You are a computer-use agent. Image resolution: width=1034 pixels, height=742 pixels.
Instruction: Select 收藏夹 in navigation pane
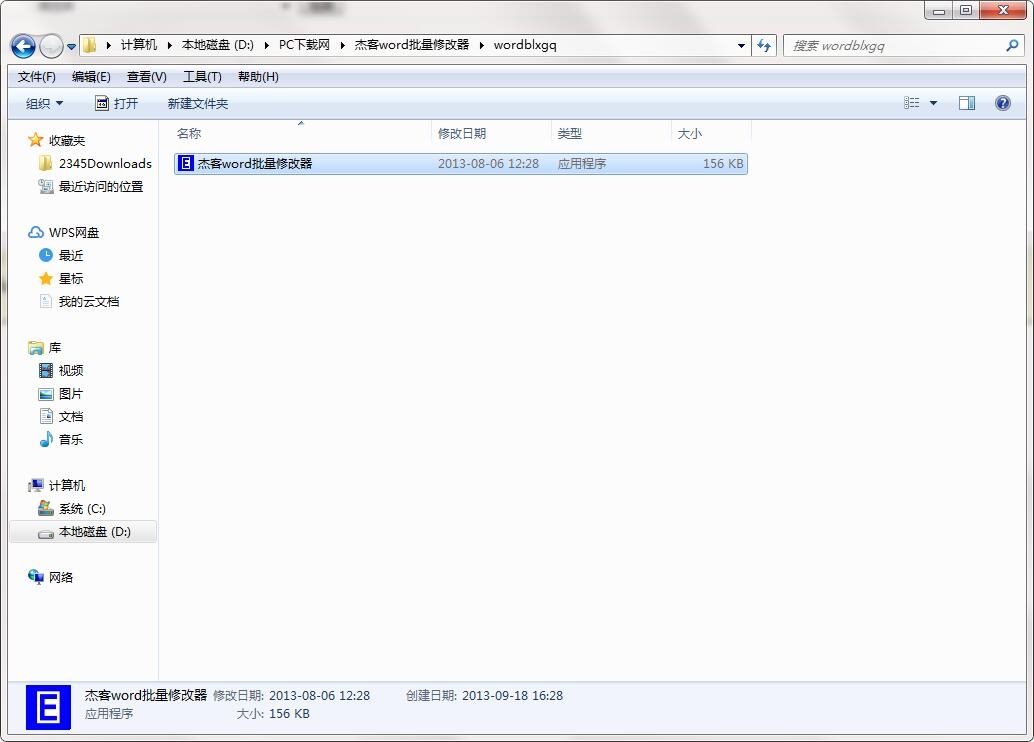tap(67, 140)
